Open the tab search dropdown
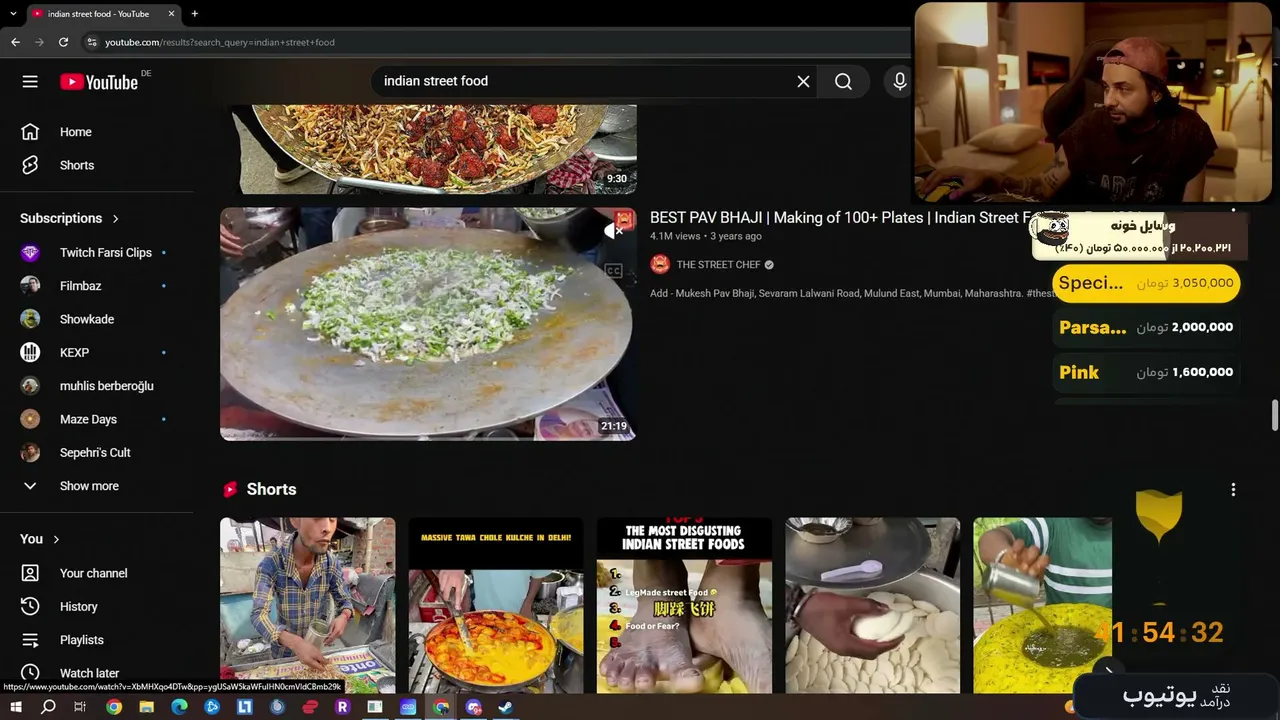This screenshot has width=1280, height=720. click(x=13, y=14)
